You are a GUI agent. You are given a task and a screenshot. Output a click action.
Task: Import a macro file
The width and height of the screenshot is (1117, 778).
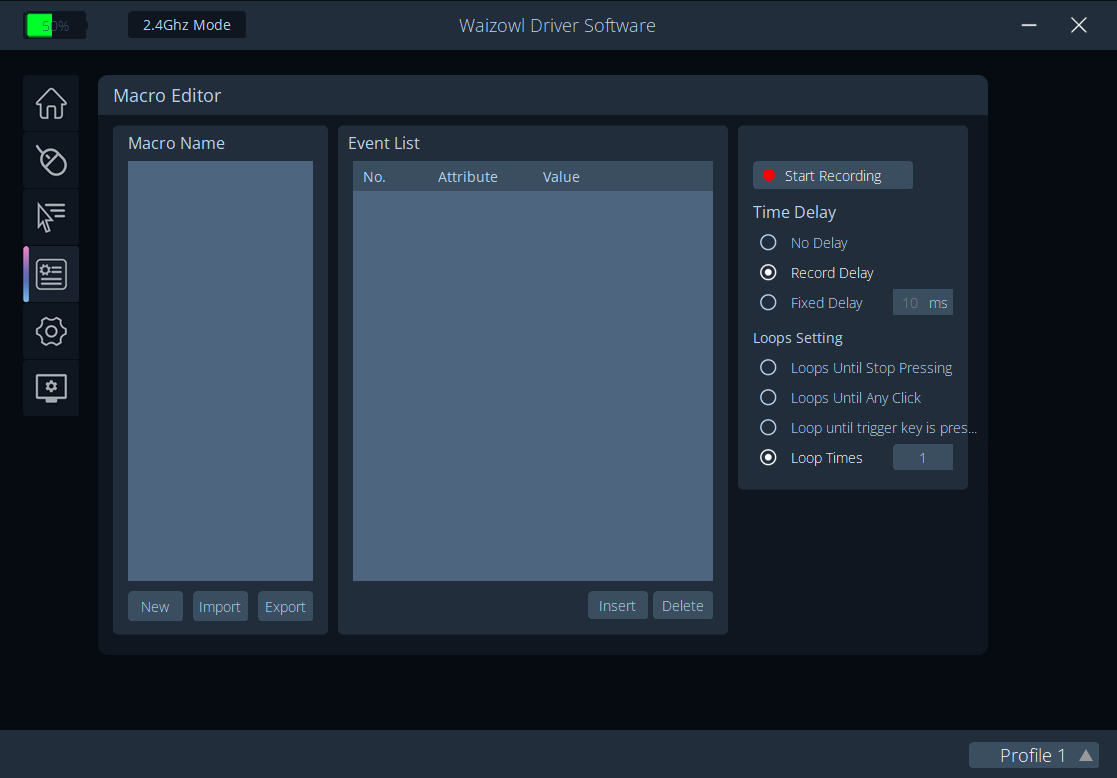(220, 606)
